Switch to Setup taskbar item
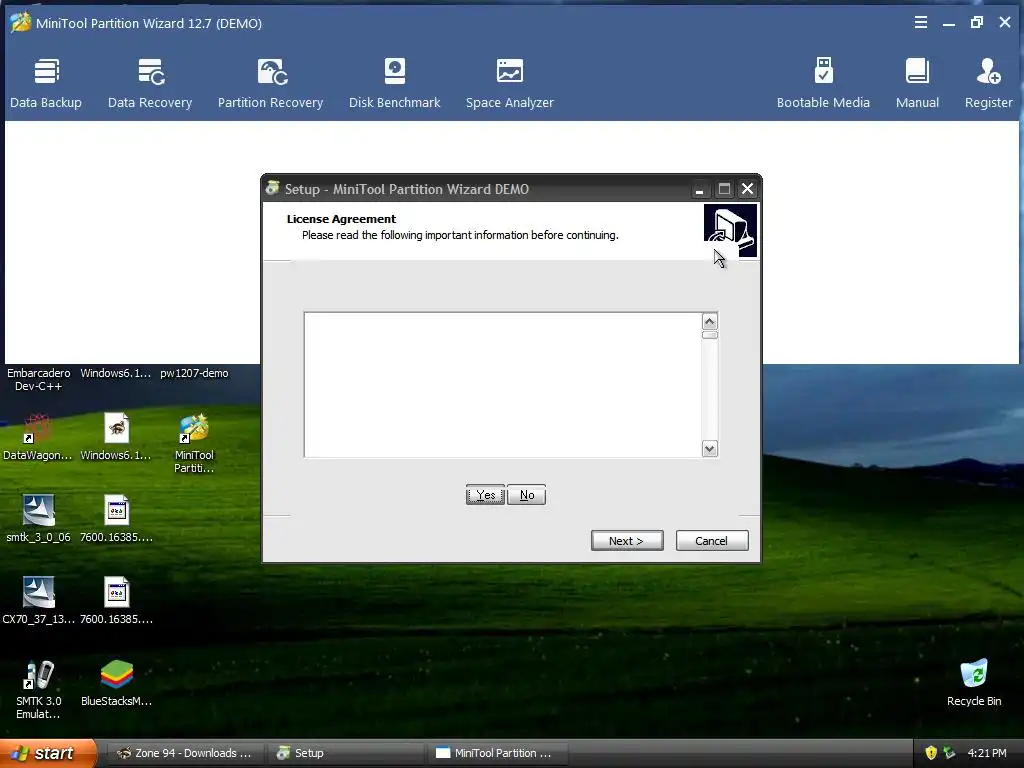This screenshot has height=768, width=1024. coord(344,753)
